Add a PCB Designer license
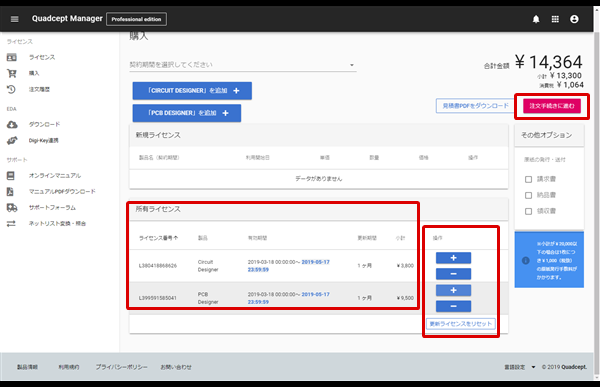 (187, 113)
